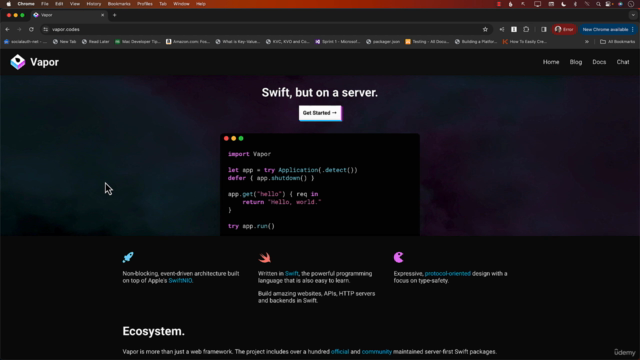Screen dimensions: 640x360
Task: Open the What is Key-Value bookmark
Action: point(238,42)
